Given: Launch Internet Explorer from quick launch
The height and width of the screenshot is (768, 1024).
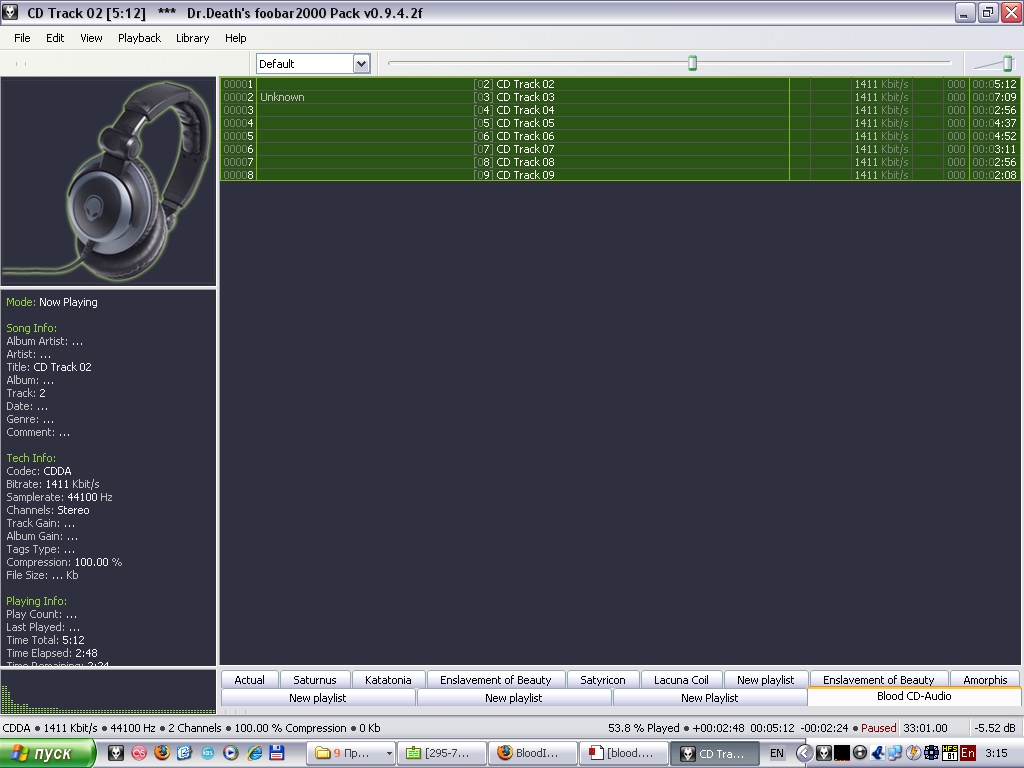Looking at the screenshot, I should (x=254, y=753).
